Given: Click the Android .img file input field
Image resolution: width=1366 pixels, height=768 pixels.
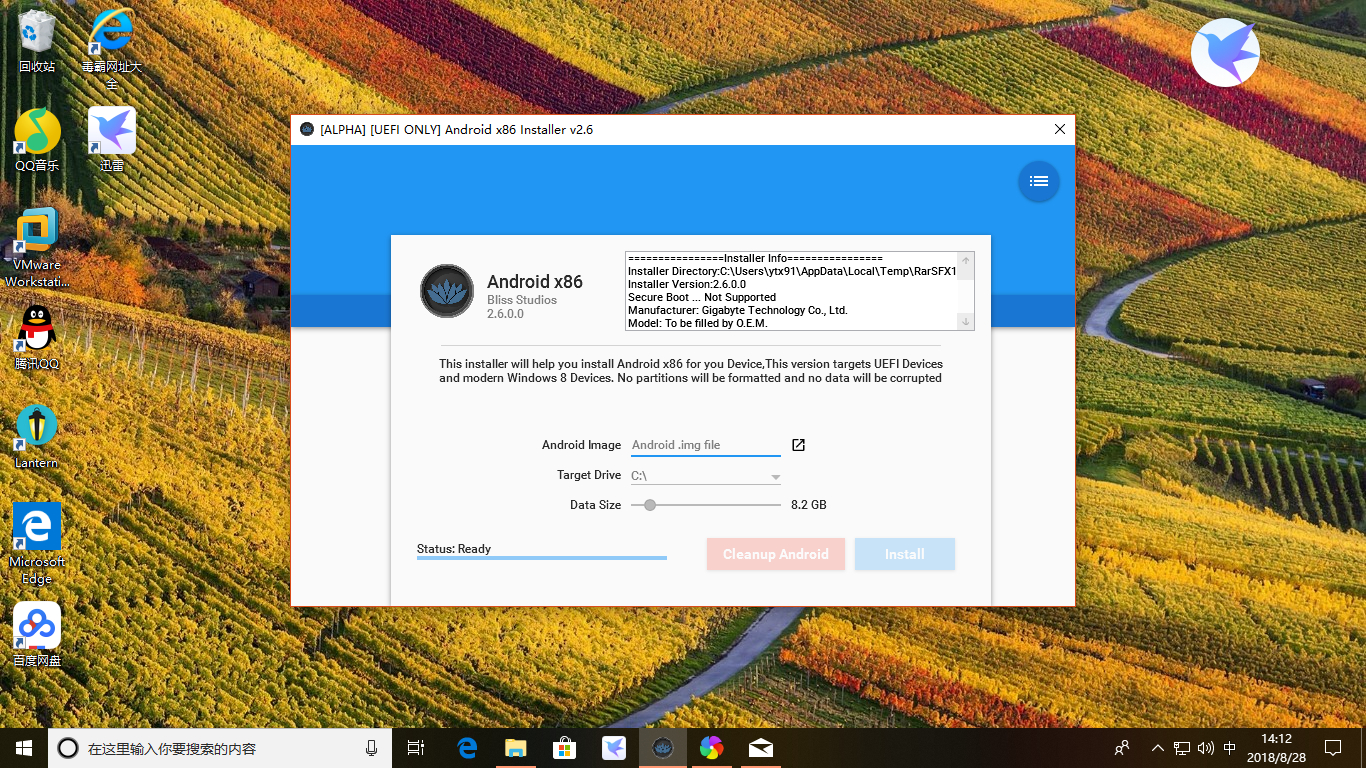Looking at the screenshot, I should tap(705, 445).
